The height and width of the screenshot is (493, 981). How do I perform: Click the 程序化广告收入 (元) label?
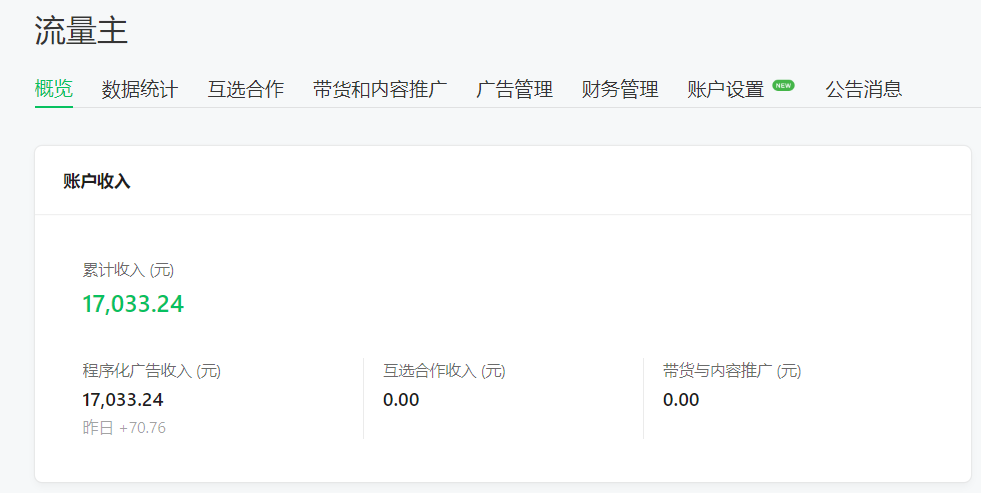(151, 370)
